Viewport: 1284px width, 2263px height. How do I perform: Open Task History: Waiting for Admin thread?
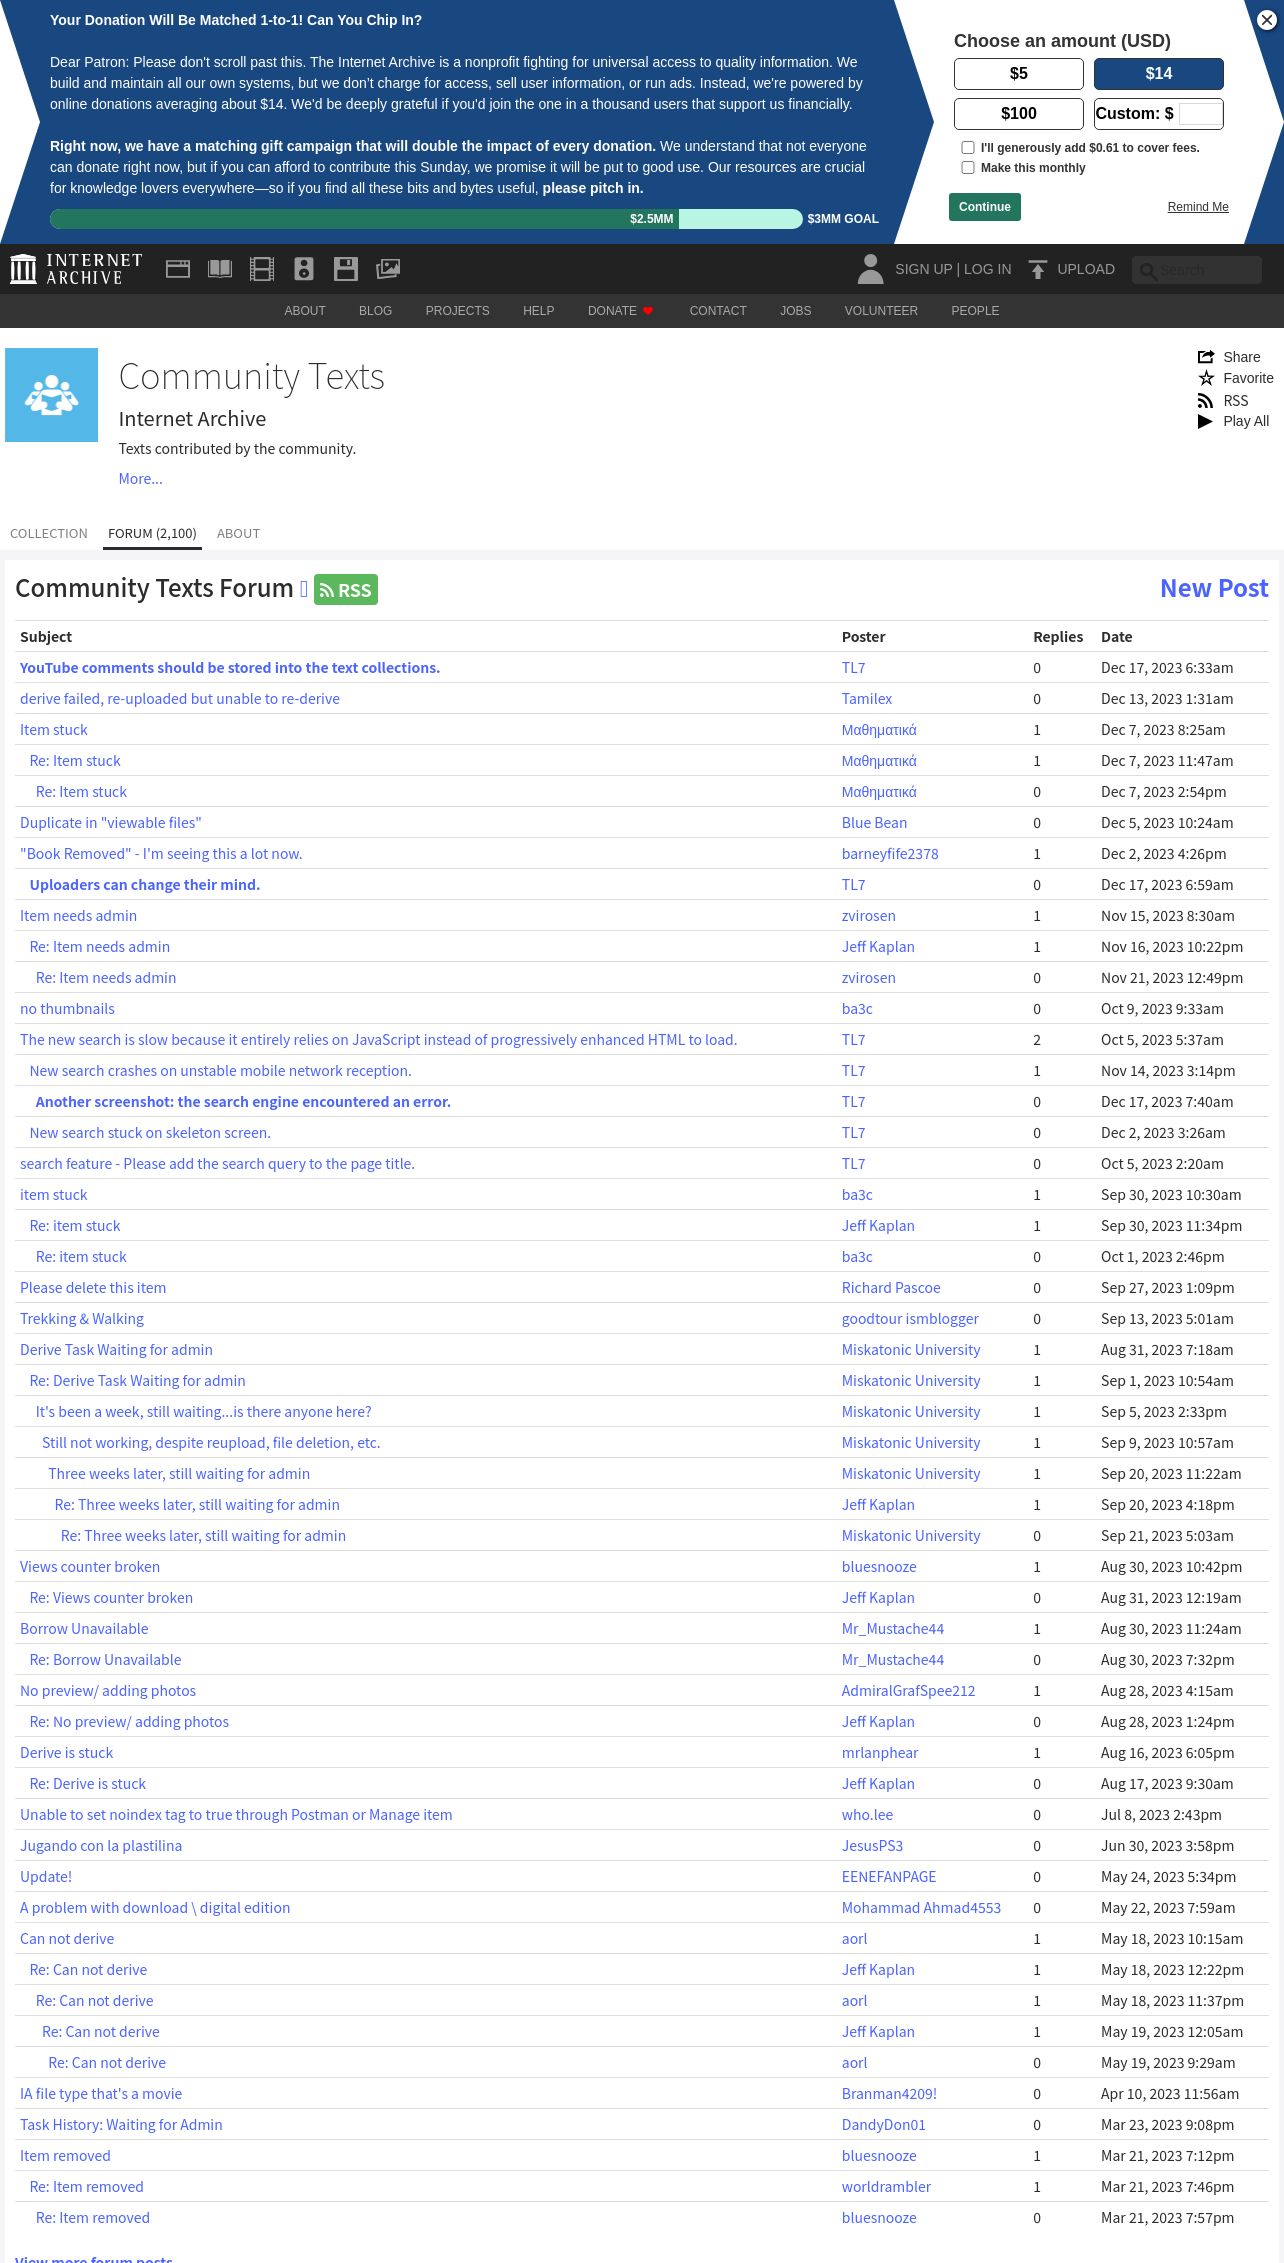click(x=121, y=2125)
